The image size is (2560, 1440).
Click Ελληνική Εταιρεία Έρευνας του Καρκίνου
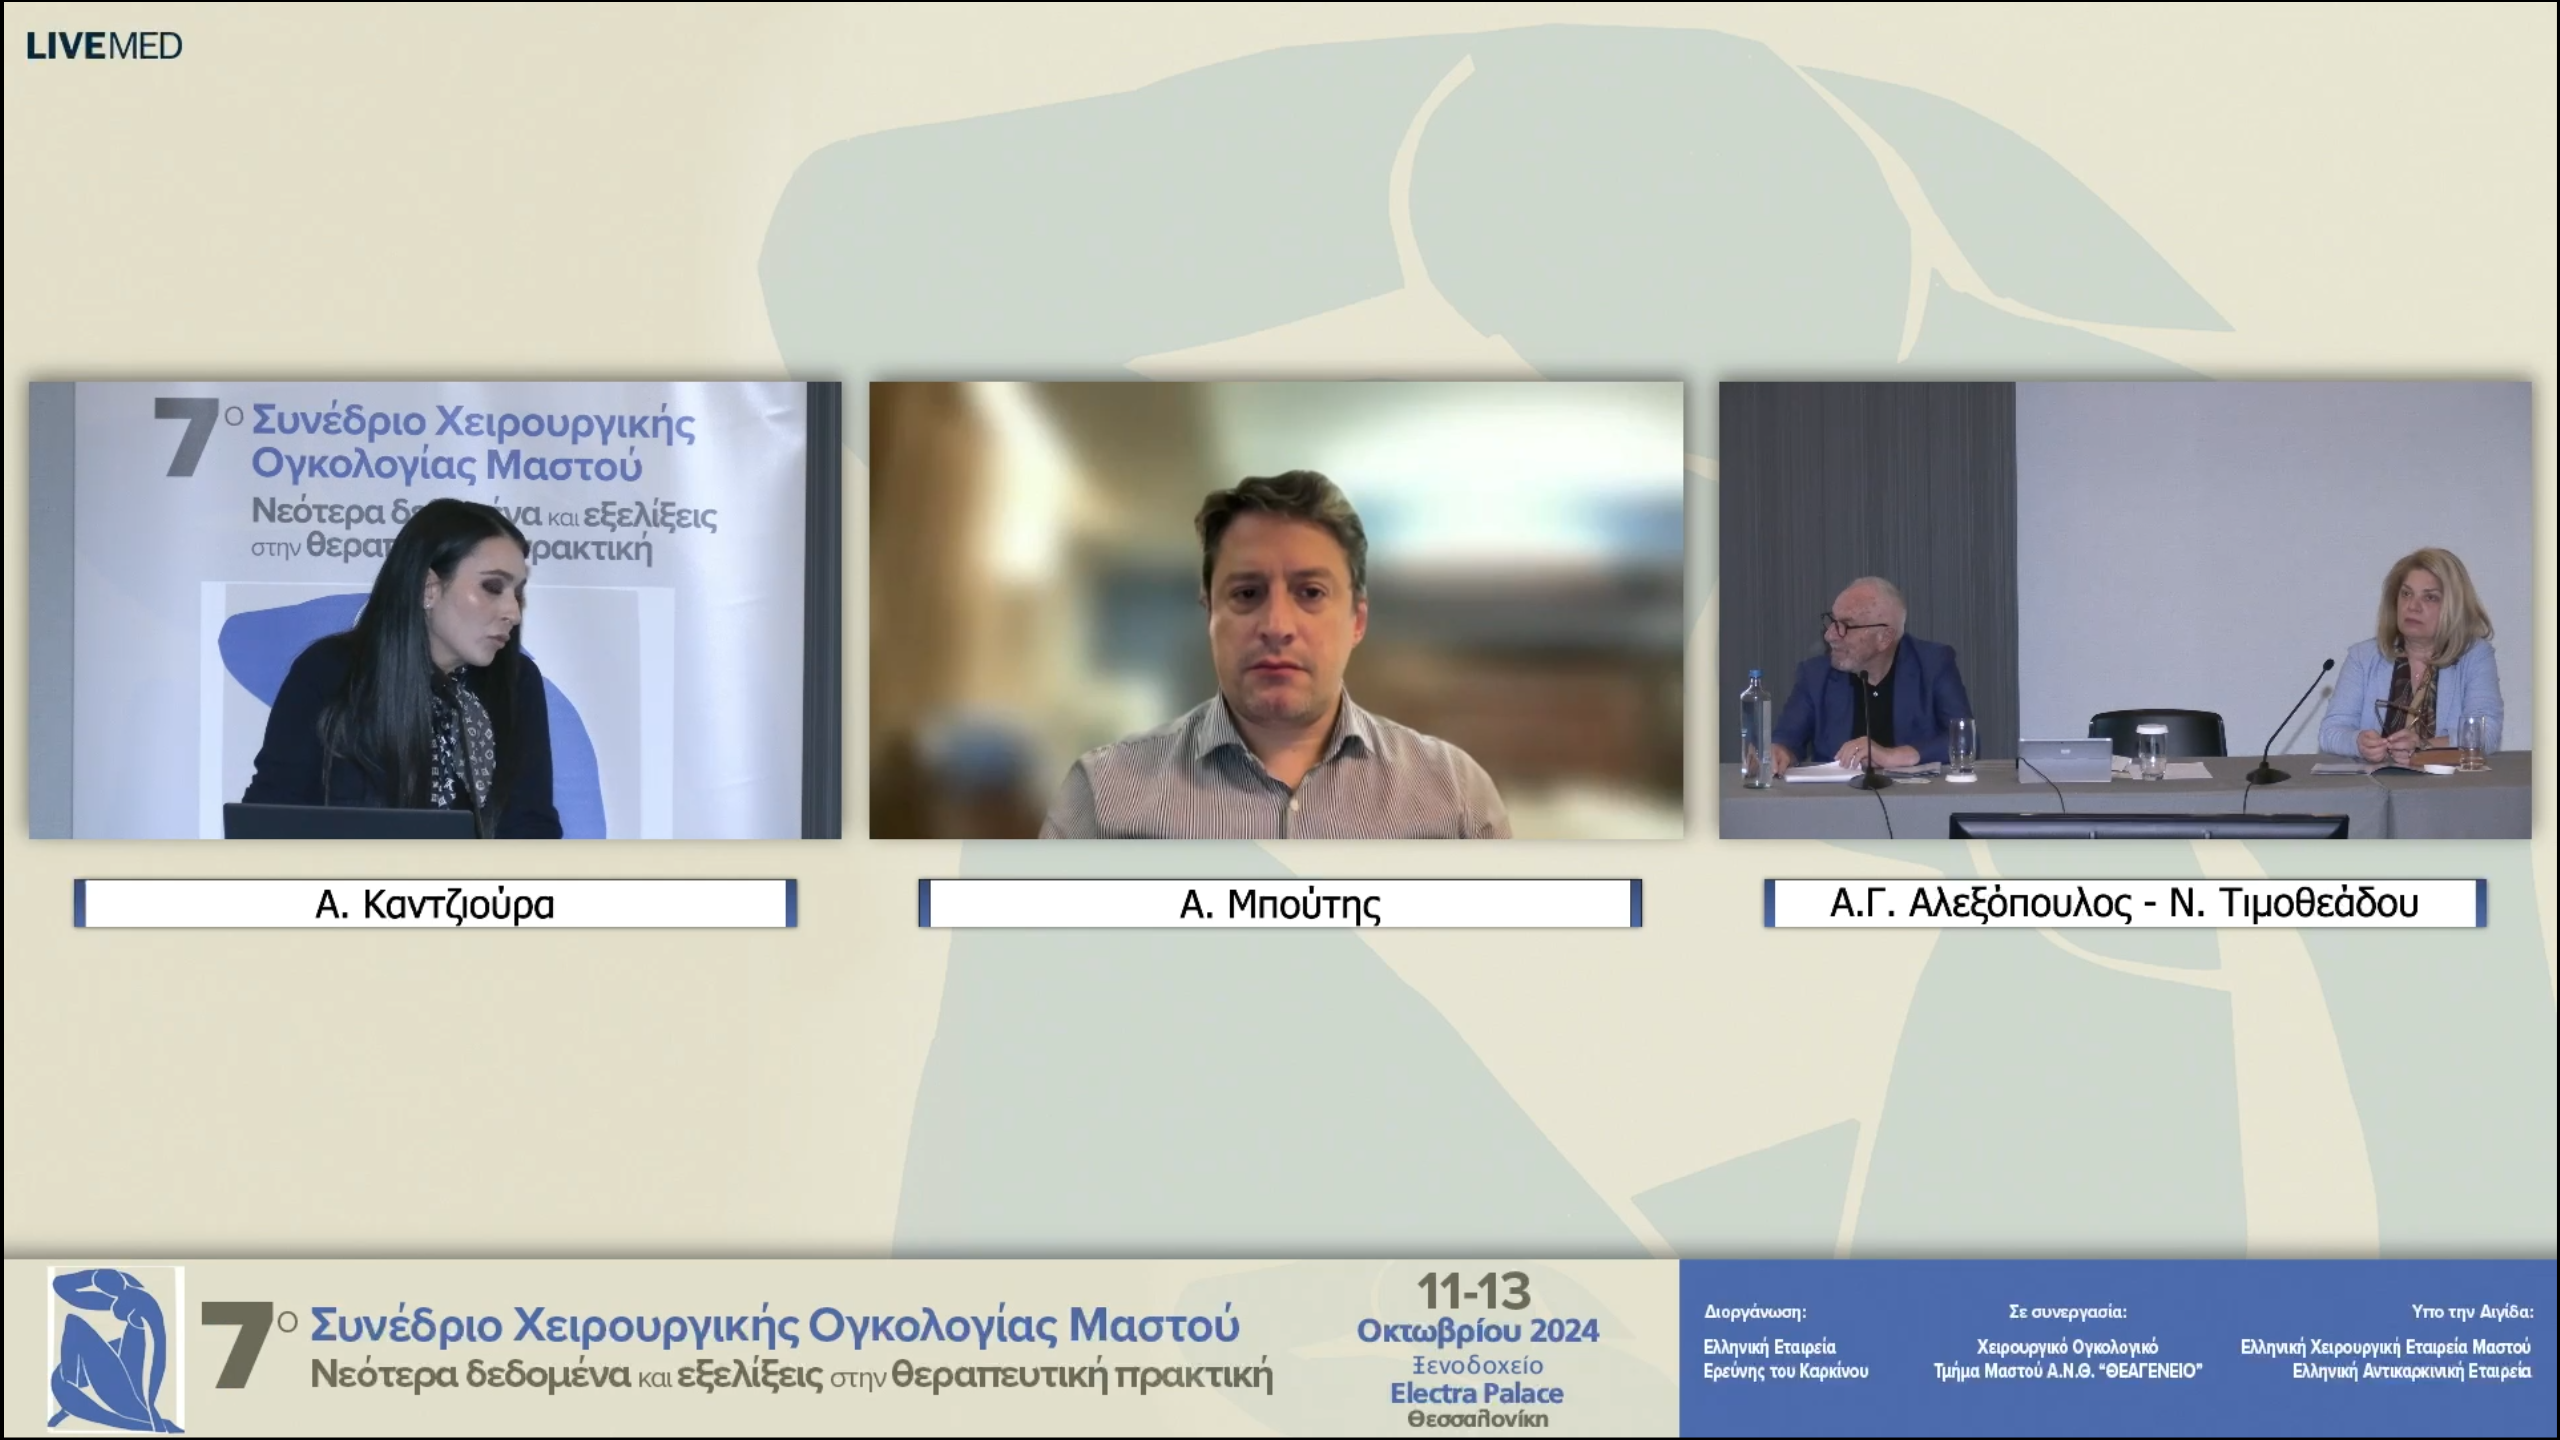[1785, 1359]
